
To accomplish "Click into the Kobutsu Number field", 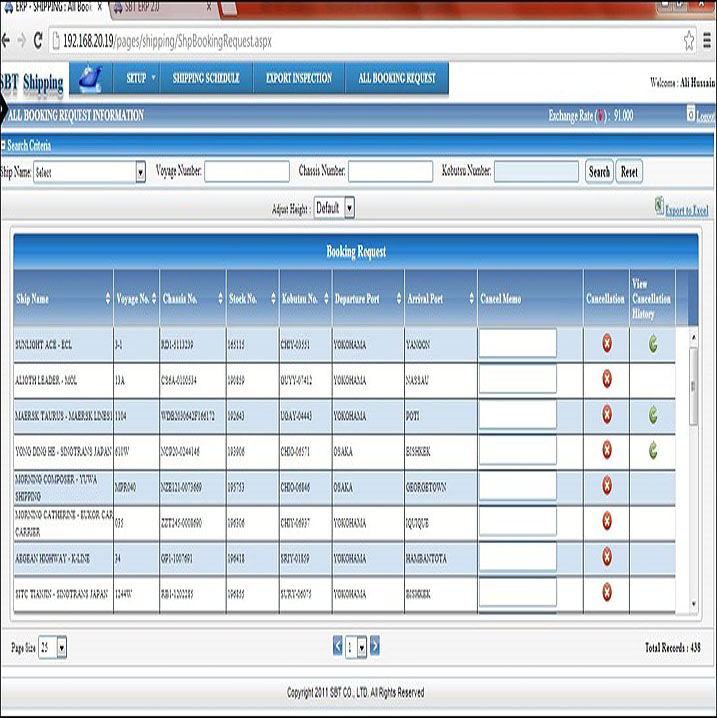I will tap(536, 171).
